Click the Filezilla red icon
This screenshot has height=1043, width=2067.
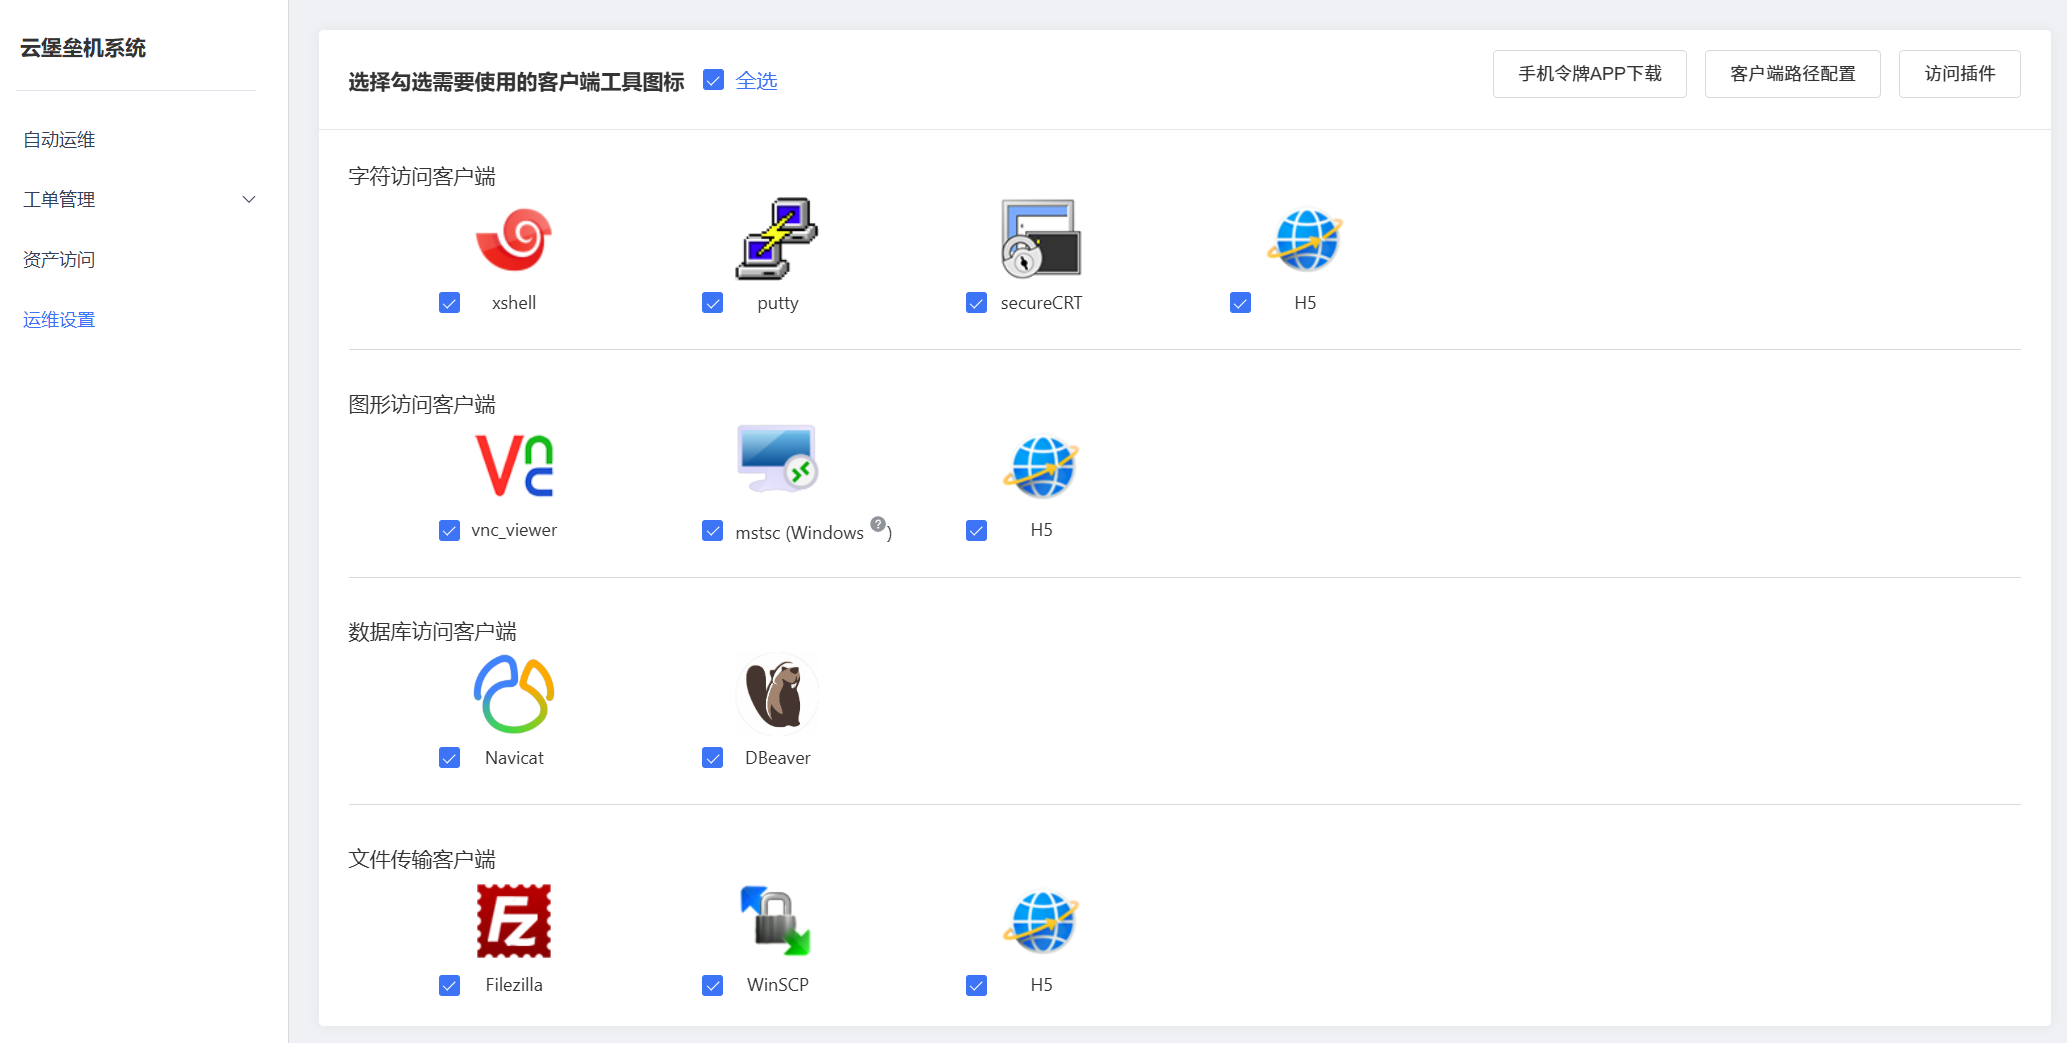coord(514,921)
